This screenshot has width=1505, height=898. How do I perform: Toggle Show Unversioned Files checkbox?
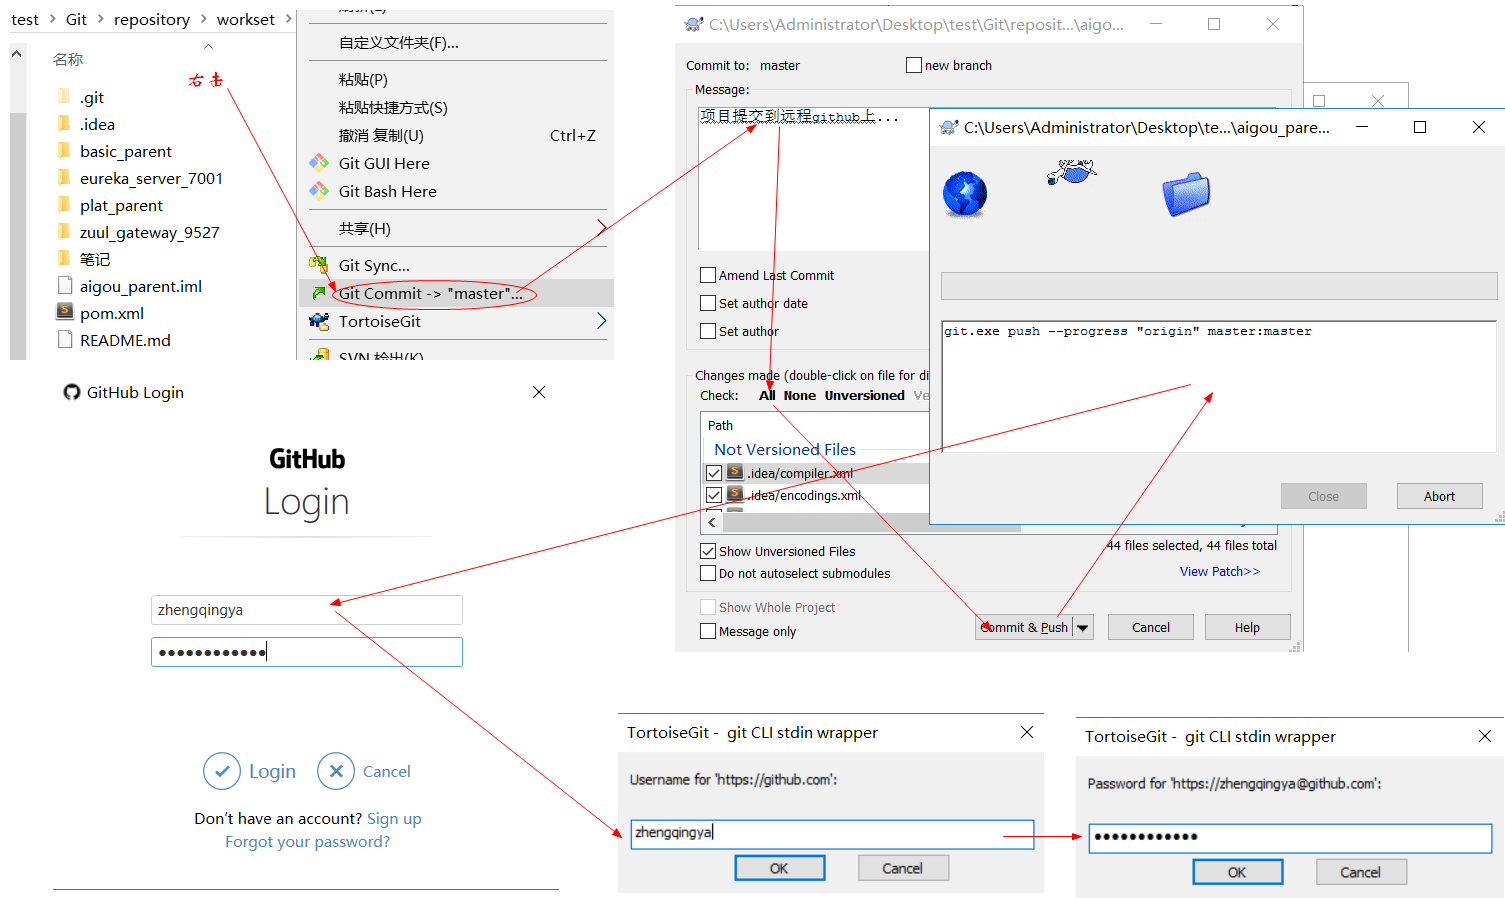[708, 551]
